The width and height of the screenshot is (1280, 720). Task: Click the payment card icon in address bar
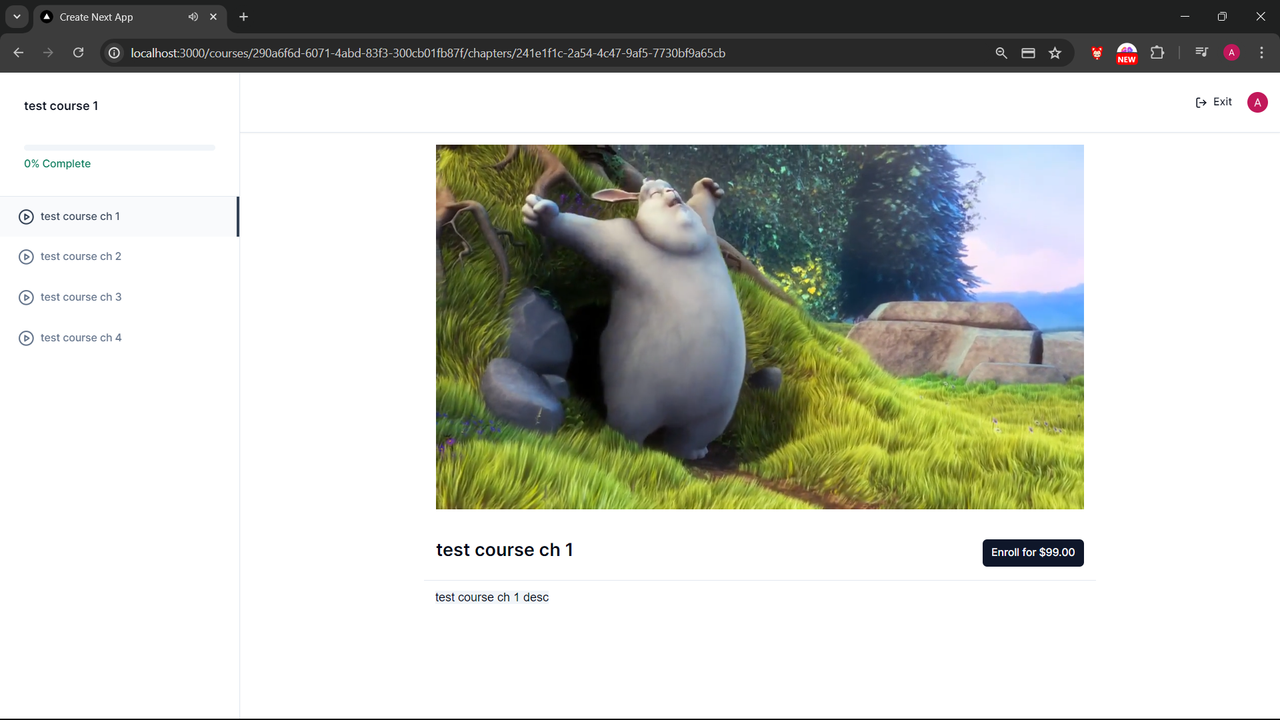1028,53
